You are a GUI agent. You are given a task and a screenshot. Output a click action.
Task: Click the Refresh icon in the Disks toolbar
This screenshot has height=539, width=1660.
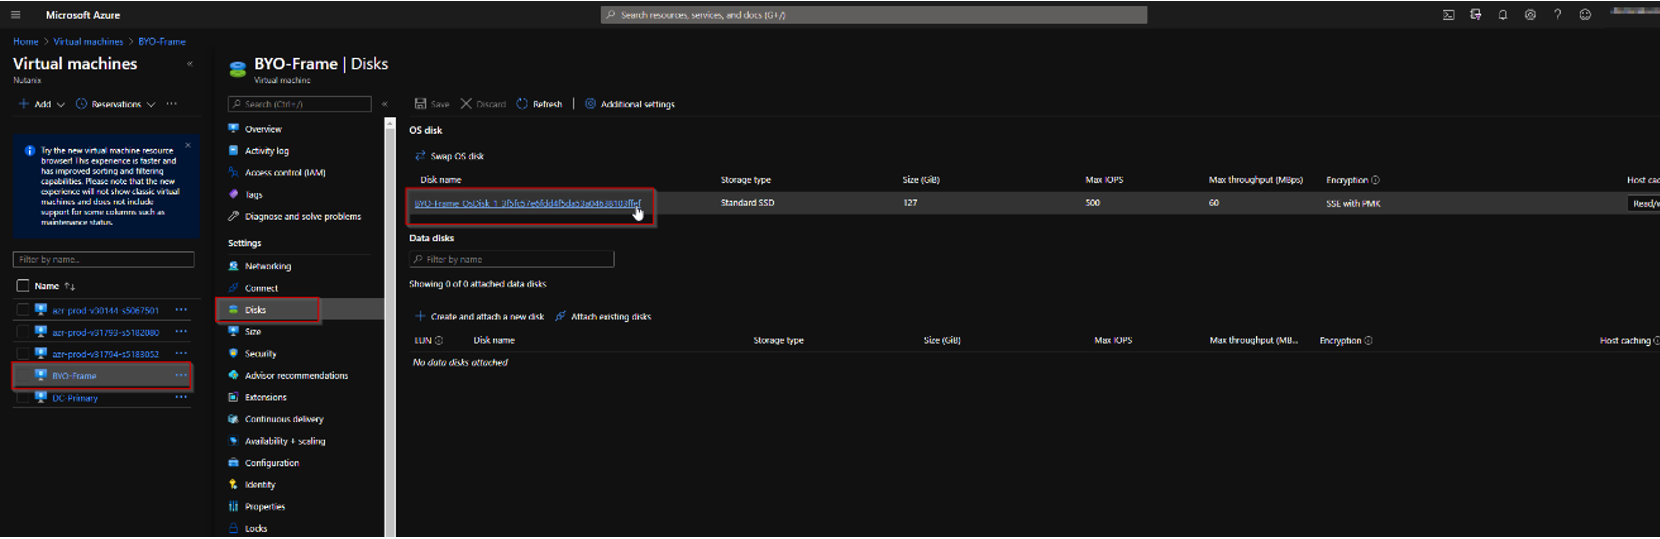tap(522, 104)
